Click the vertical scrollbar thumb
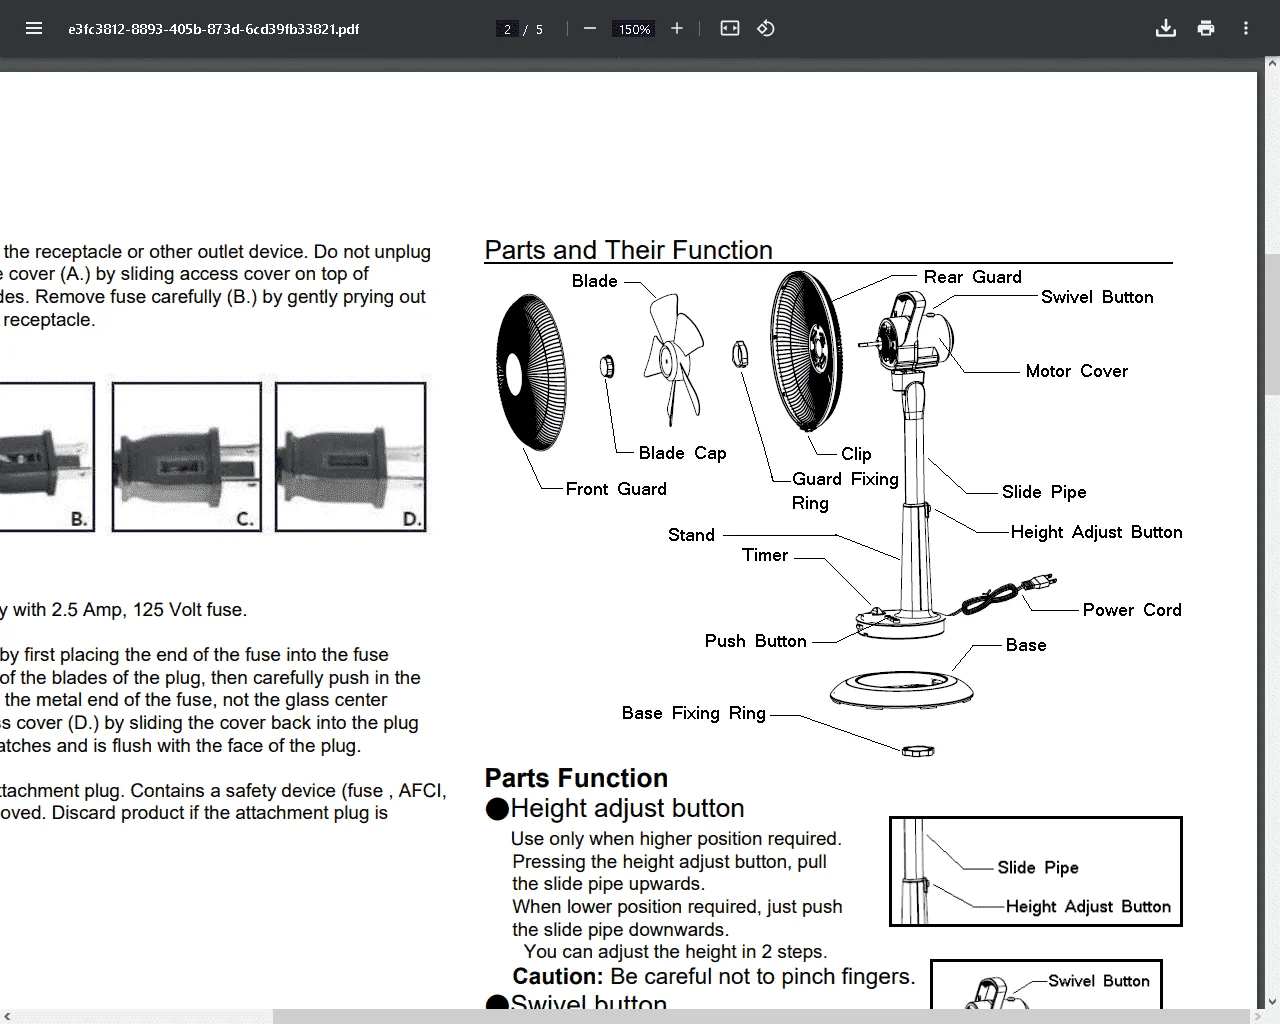The width and height of the screenshot is (1280, 1024). [1272, 324]
